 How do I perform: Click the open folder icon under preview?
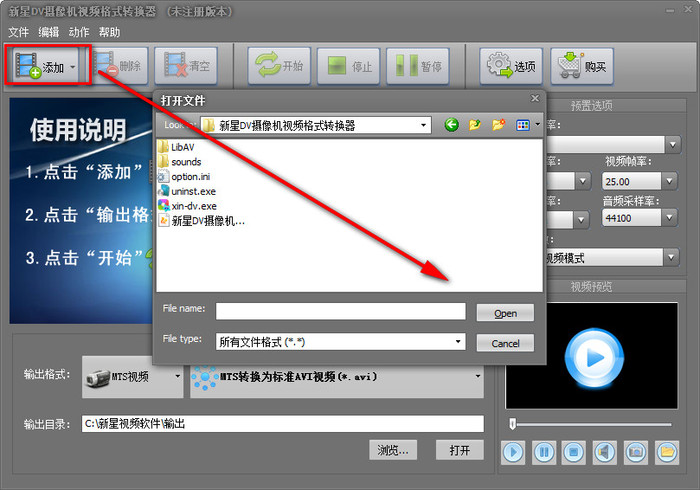click(x=667, y=453)
